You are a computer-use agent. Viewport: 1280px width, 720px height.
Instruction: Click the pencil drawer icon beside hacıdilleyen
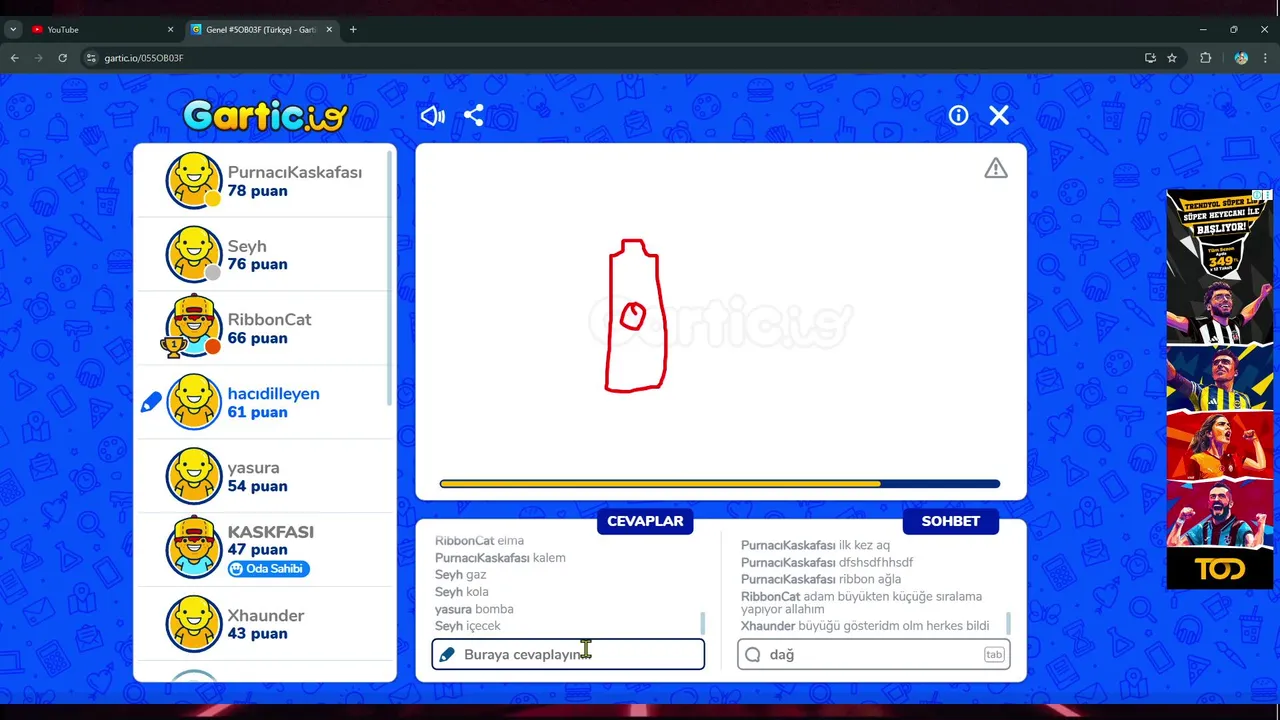(151, 402)
